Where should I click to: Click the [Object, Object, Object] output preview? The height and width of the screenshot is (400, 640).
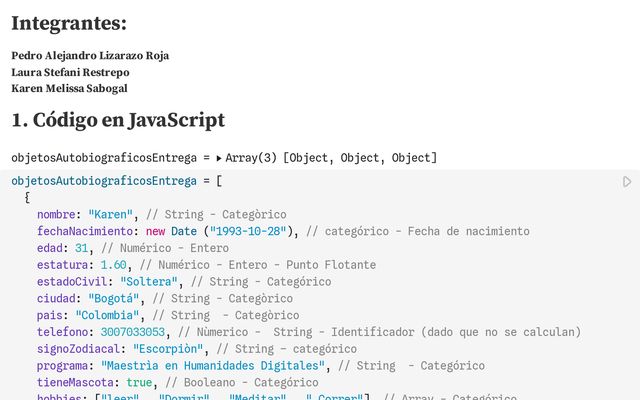click(x=360, y=158)
